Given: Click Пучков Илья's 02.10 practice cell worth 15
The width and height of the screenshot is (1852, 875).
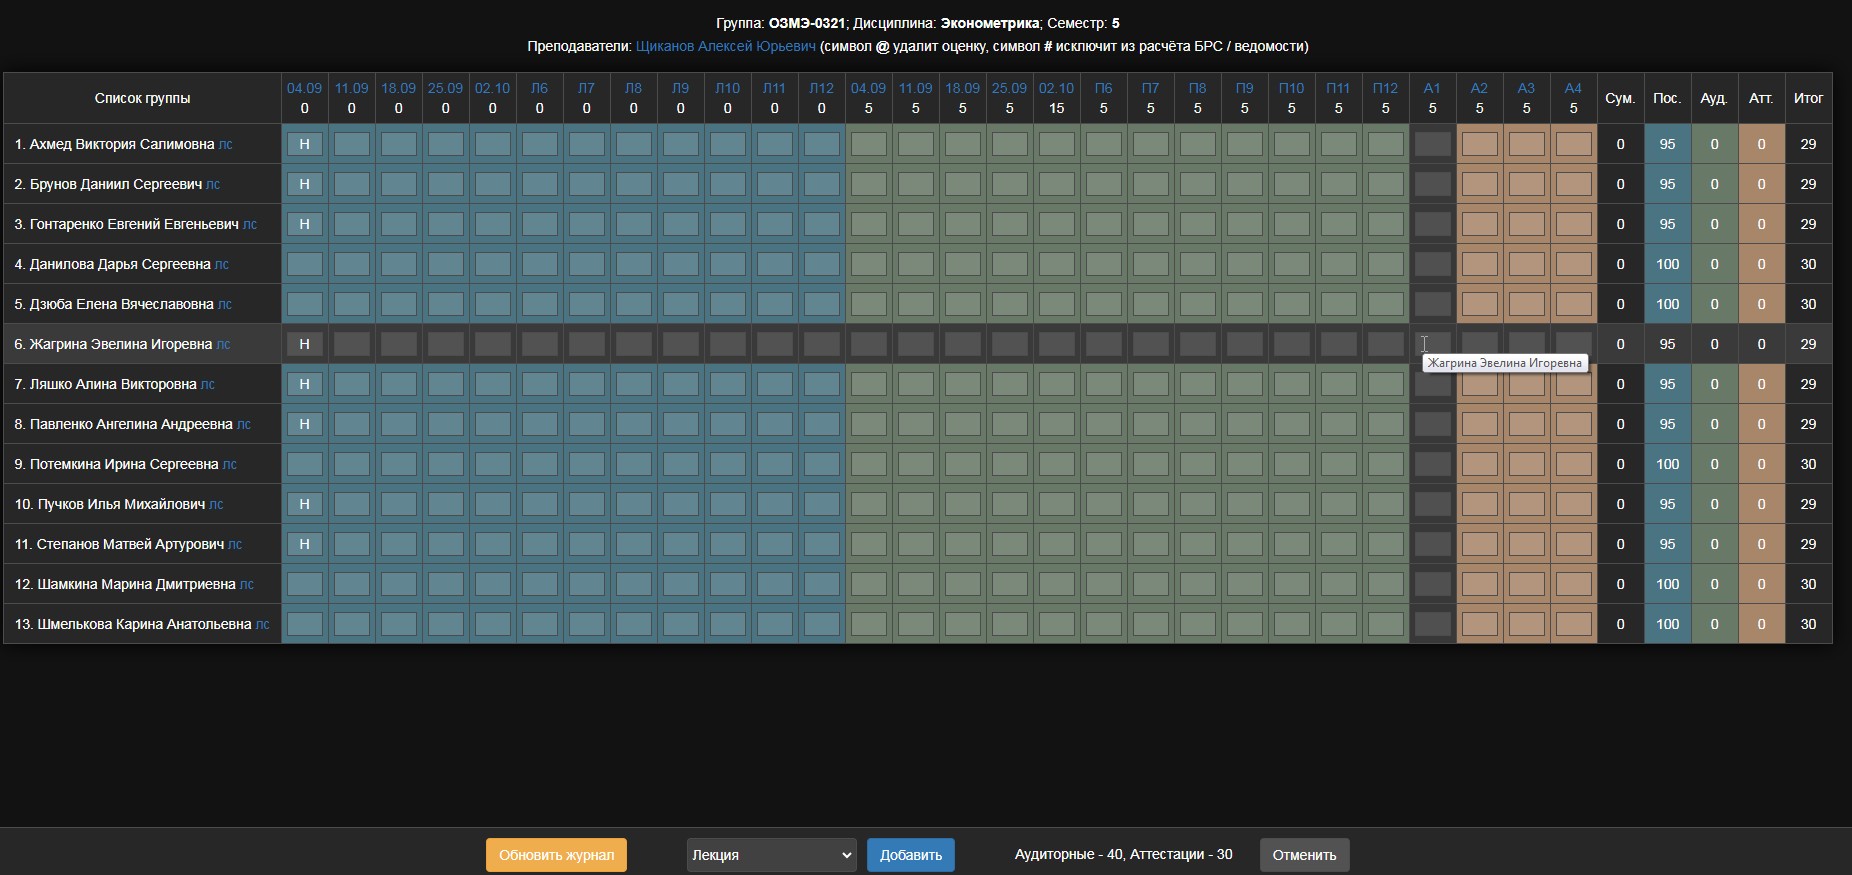Looking at the screenshot, I should point(1056,504).
